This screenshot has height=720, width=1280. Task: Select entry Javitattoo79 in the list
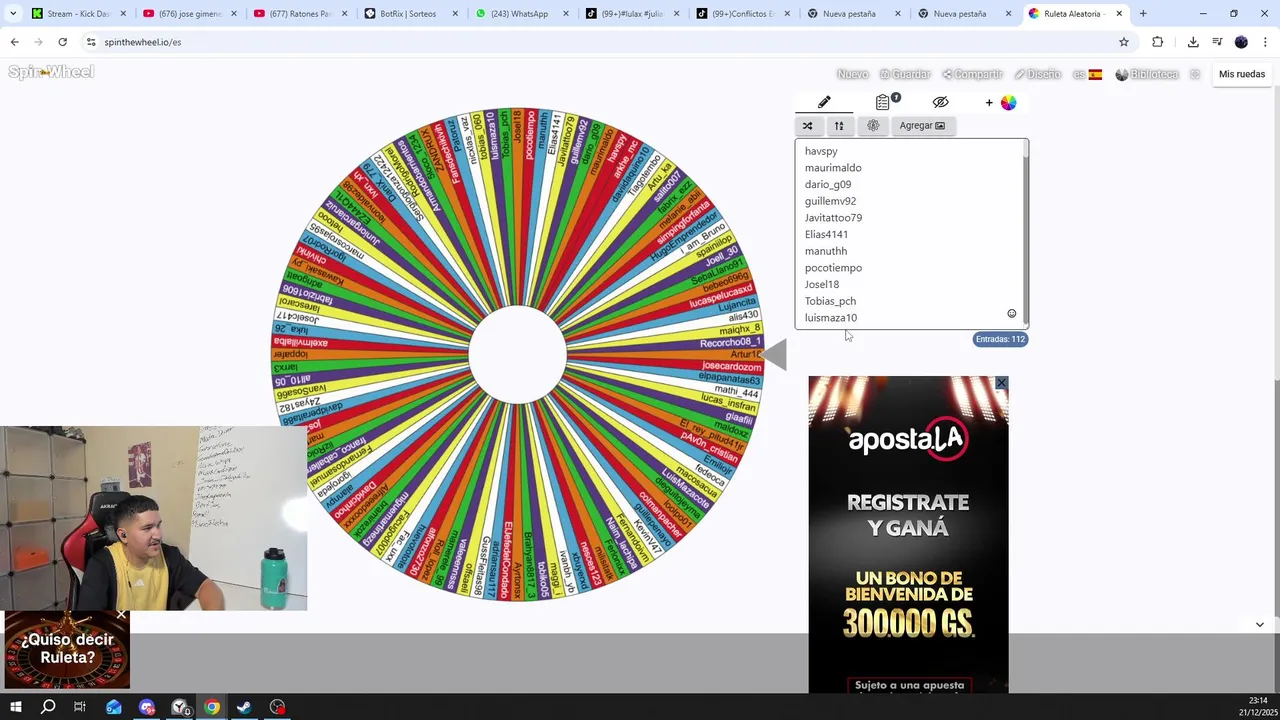pos(833,218)
